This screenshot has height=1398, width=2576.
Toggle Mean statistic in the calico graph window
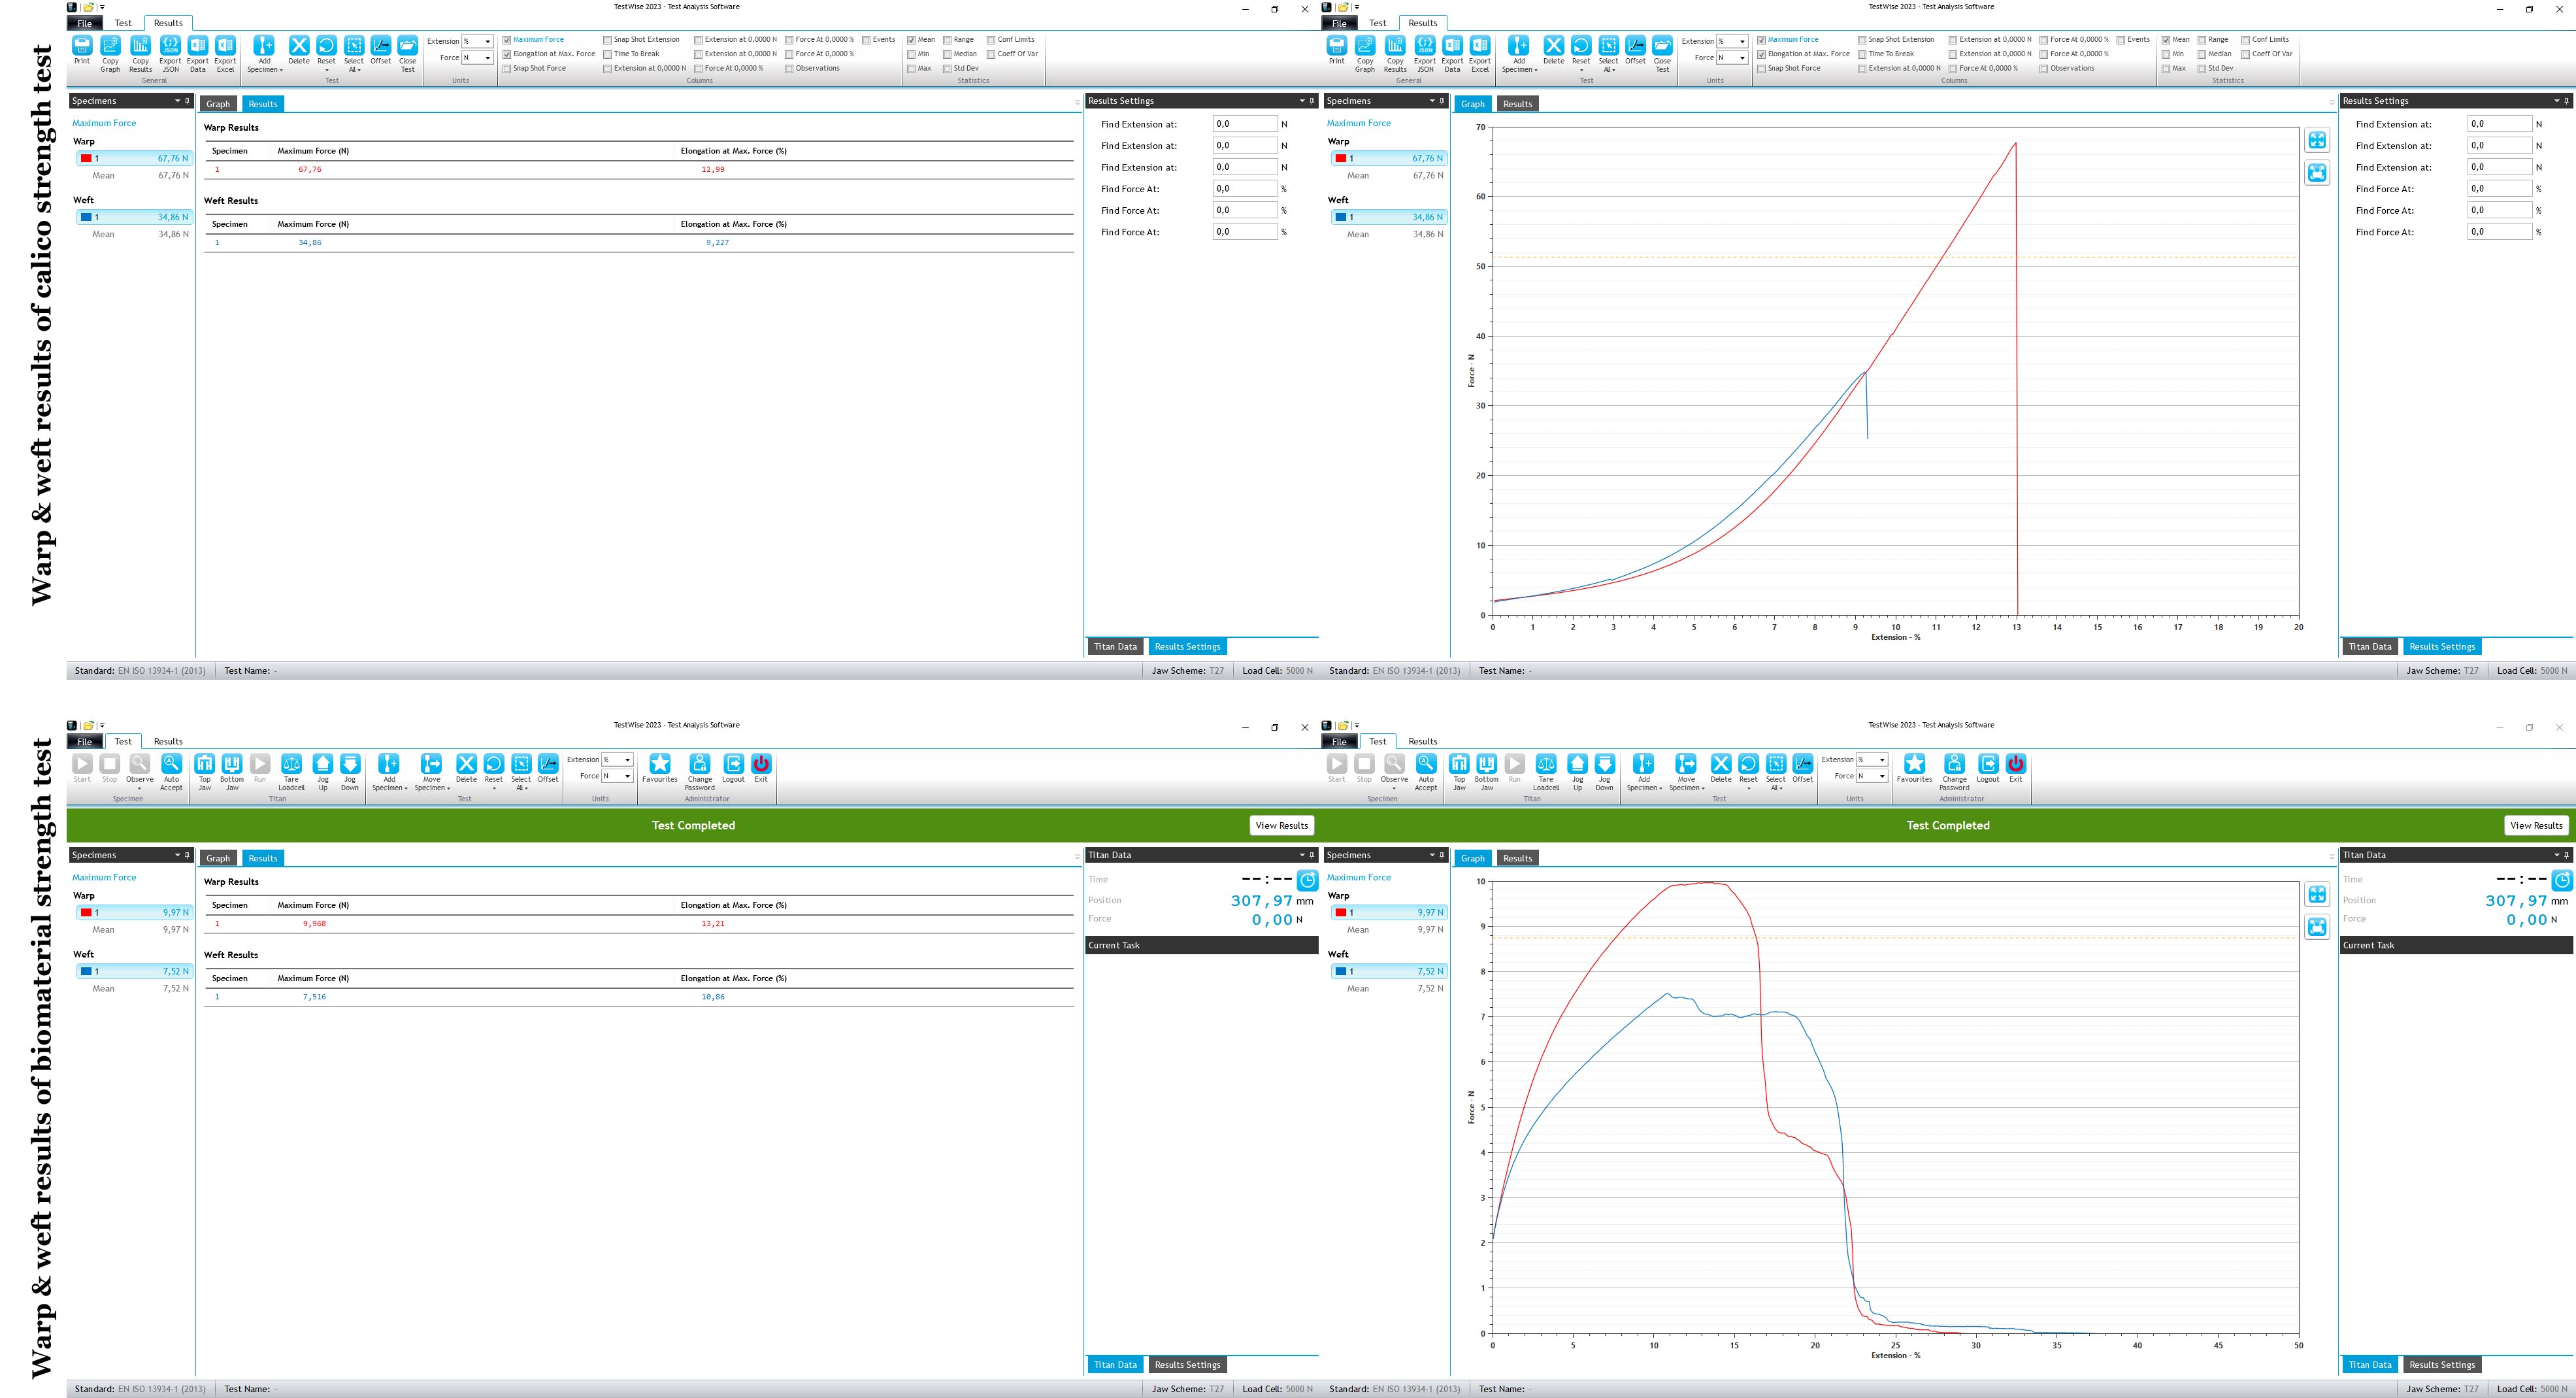pos(2166,40)
